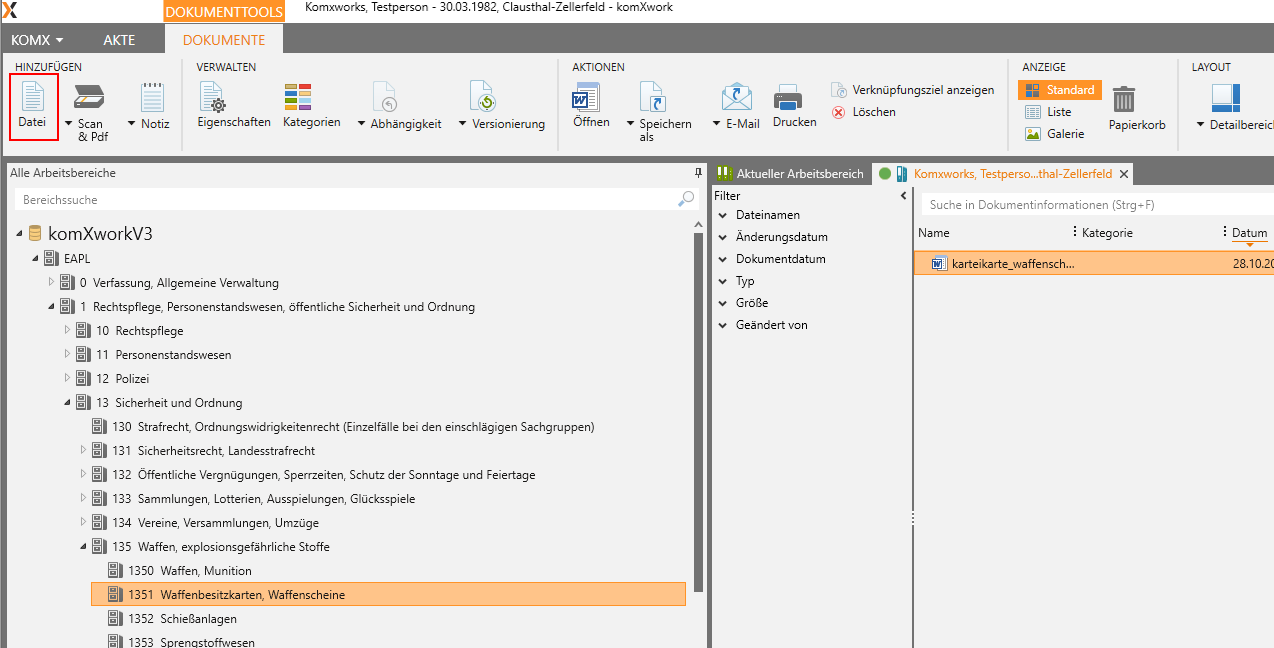
Task: Switch to the AKTE ribbon tab
Action: (x=119, y=40)
